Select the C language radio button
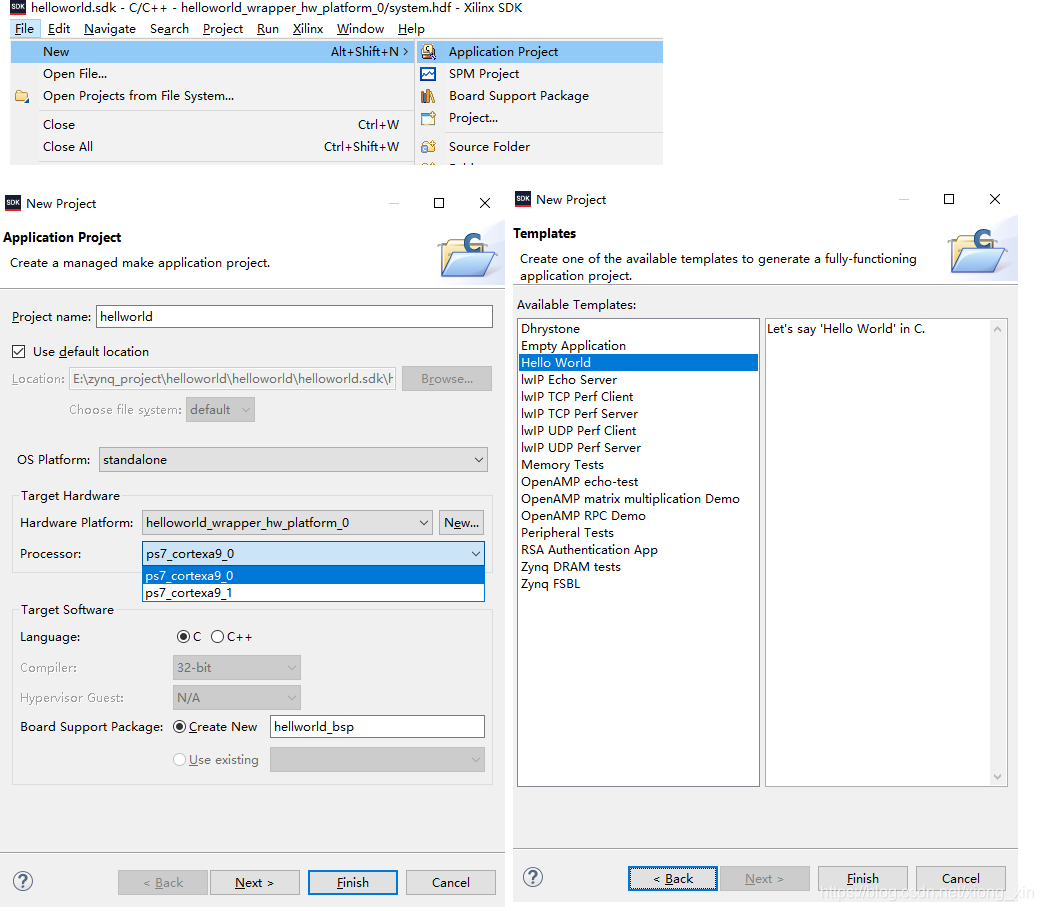Screen dimensions: 1043x911 (183, 637)
